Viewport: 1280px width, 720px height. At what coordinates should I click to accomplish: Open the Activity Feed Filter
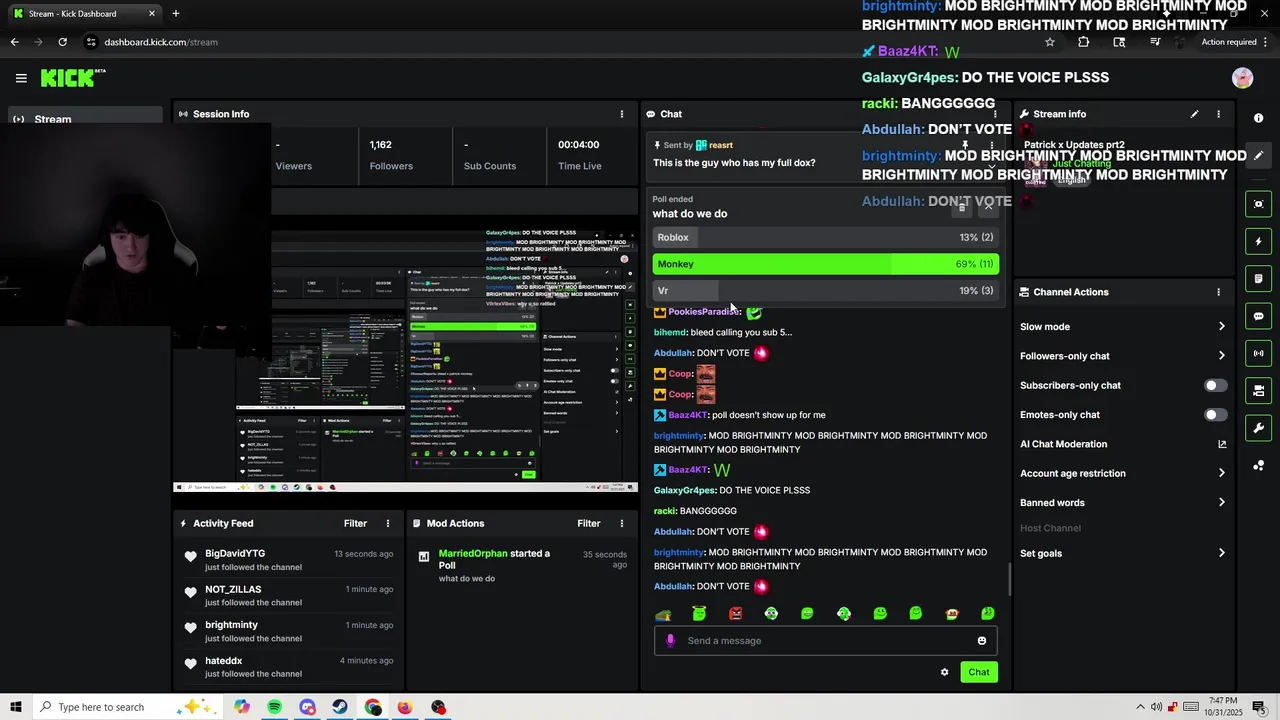coord(355,523)
